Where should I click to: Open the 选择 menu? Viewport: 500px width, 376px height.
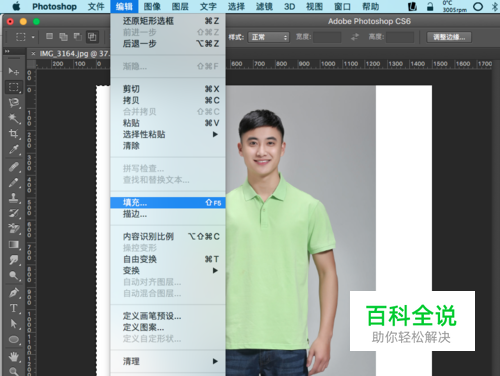pyautogui.click(x=236, y=6)
